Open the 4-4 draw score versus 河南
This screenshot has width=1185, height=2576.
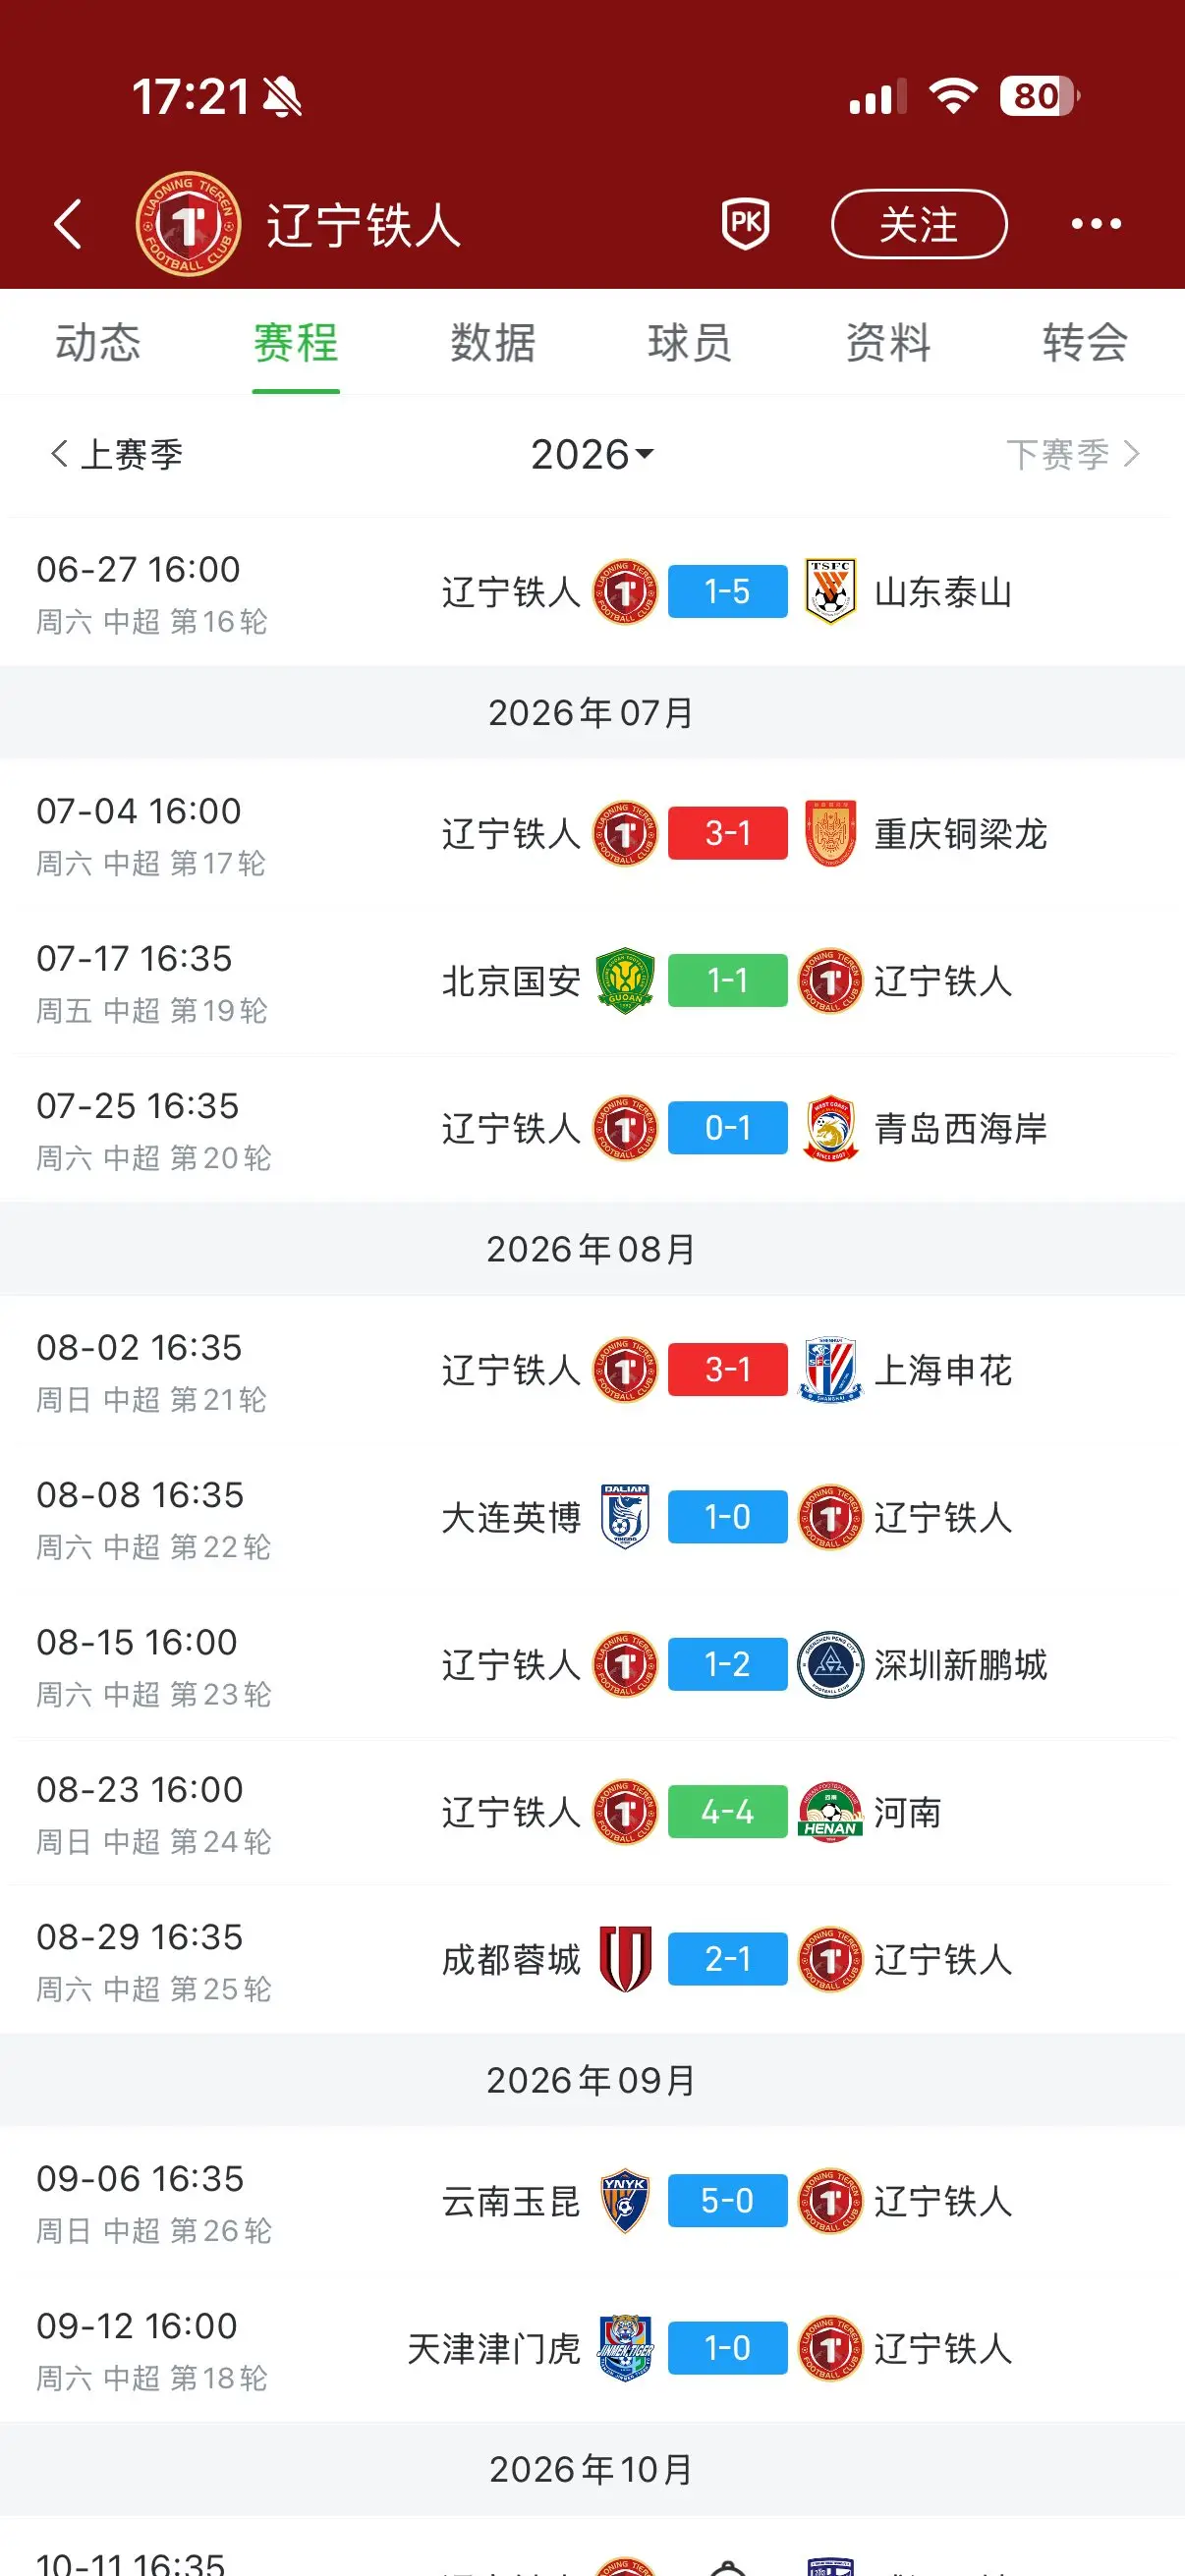(x=727, y=1811)
